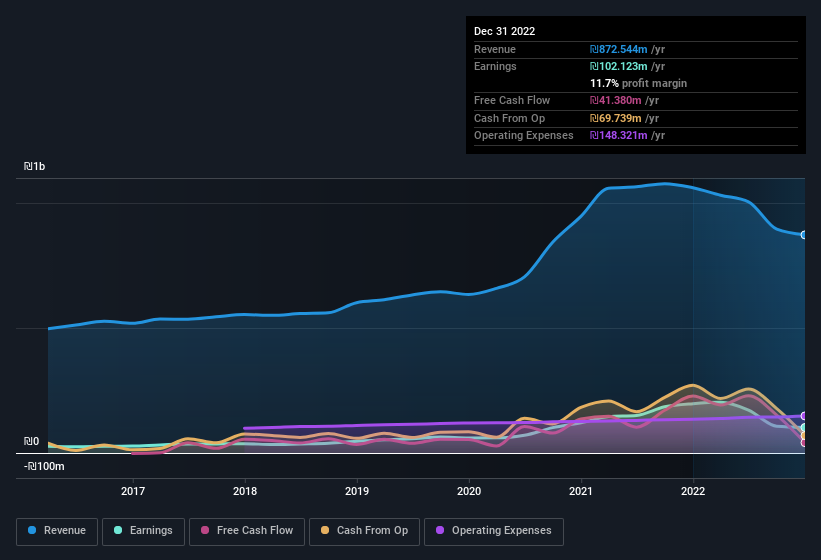The image size is (821, 560).
Task: Click the teal Earnings endpoint marker
Action: tap(804, 428)
